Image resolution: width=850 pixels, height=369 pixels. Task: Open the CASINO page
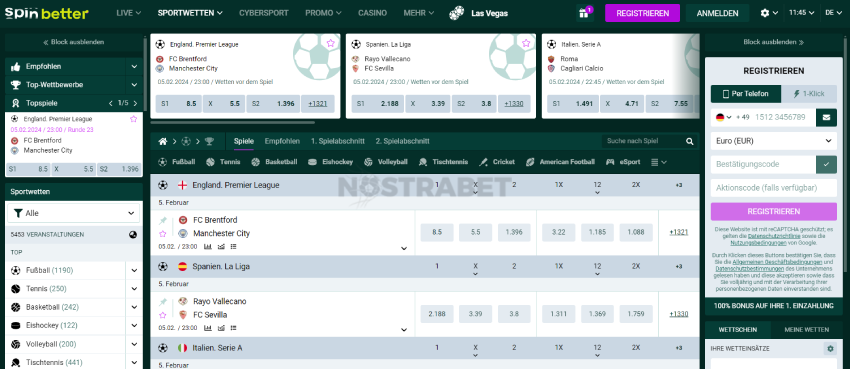point(372,13)
